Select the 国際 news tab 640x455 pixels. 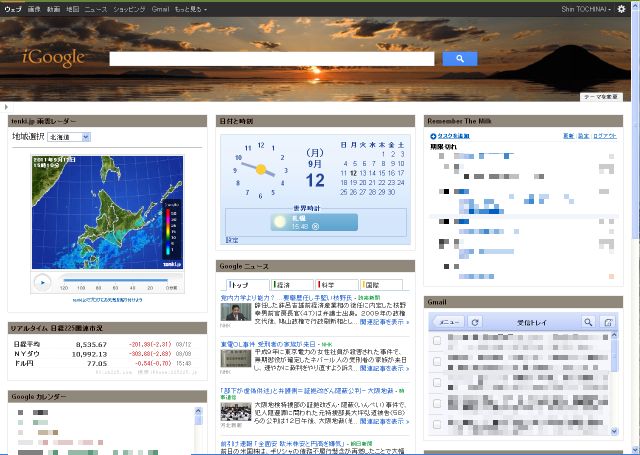(x=381, y=285)
